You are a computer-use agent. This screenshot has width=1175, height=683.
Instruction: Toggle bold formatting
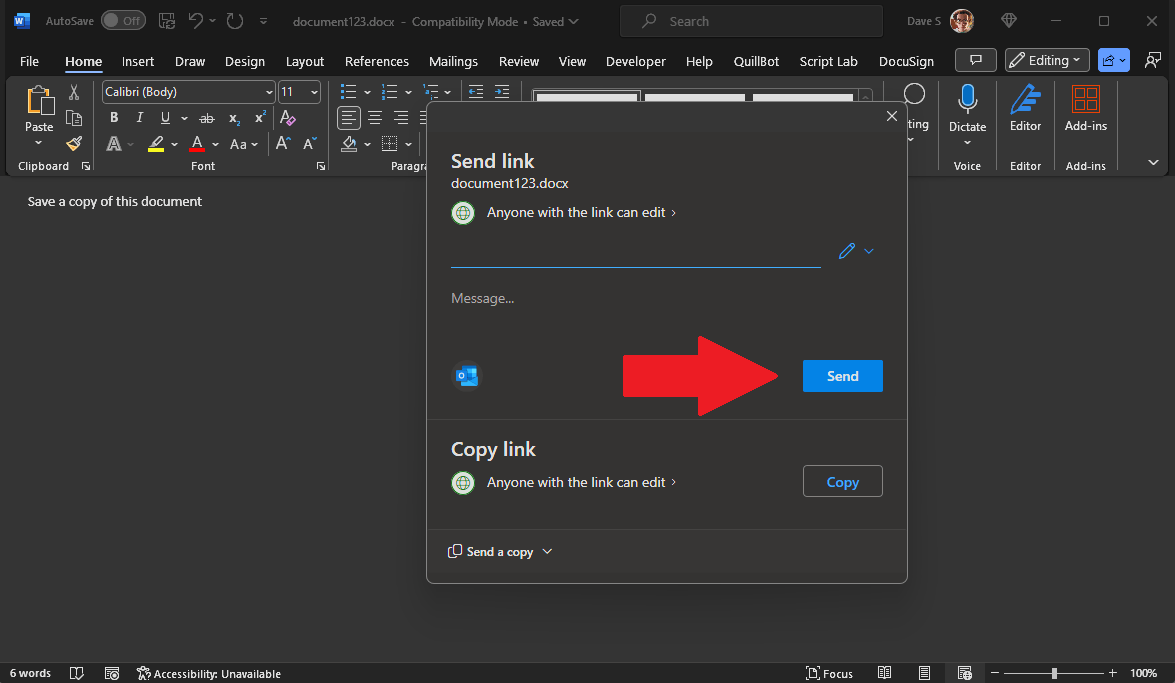[x=113, y=117]
